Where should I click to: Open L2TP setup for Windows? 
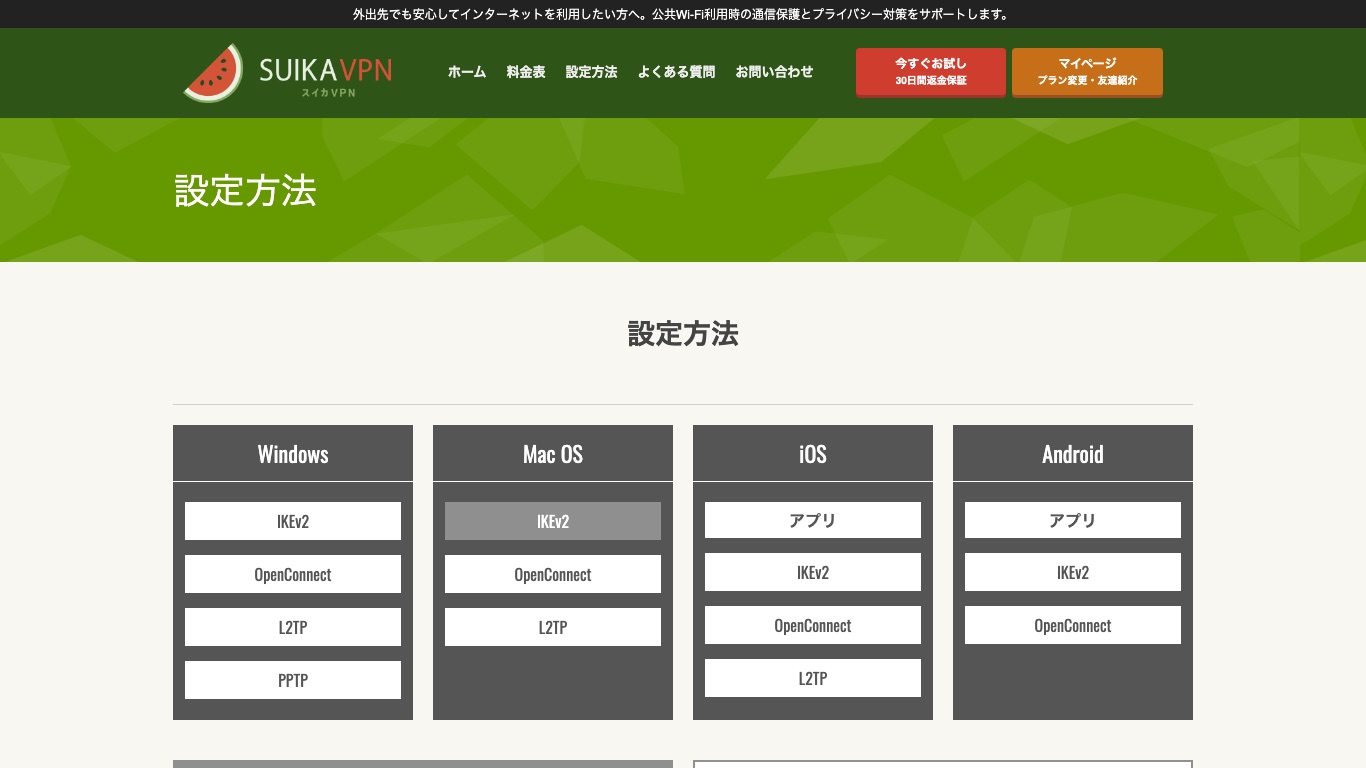293,627
